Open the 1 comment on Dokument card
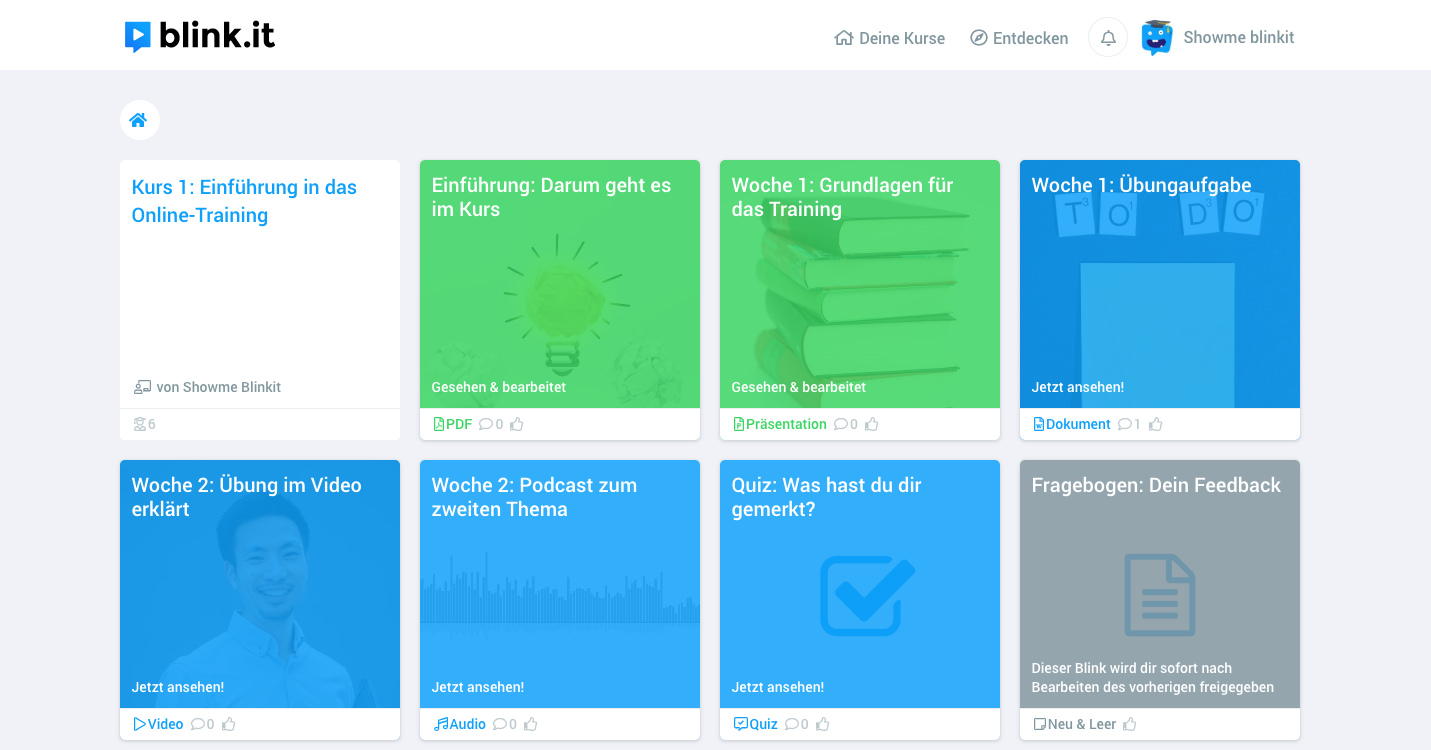The image size is (1431, 750). pos(1129,424)
